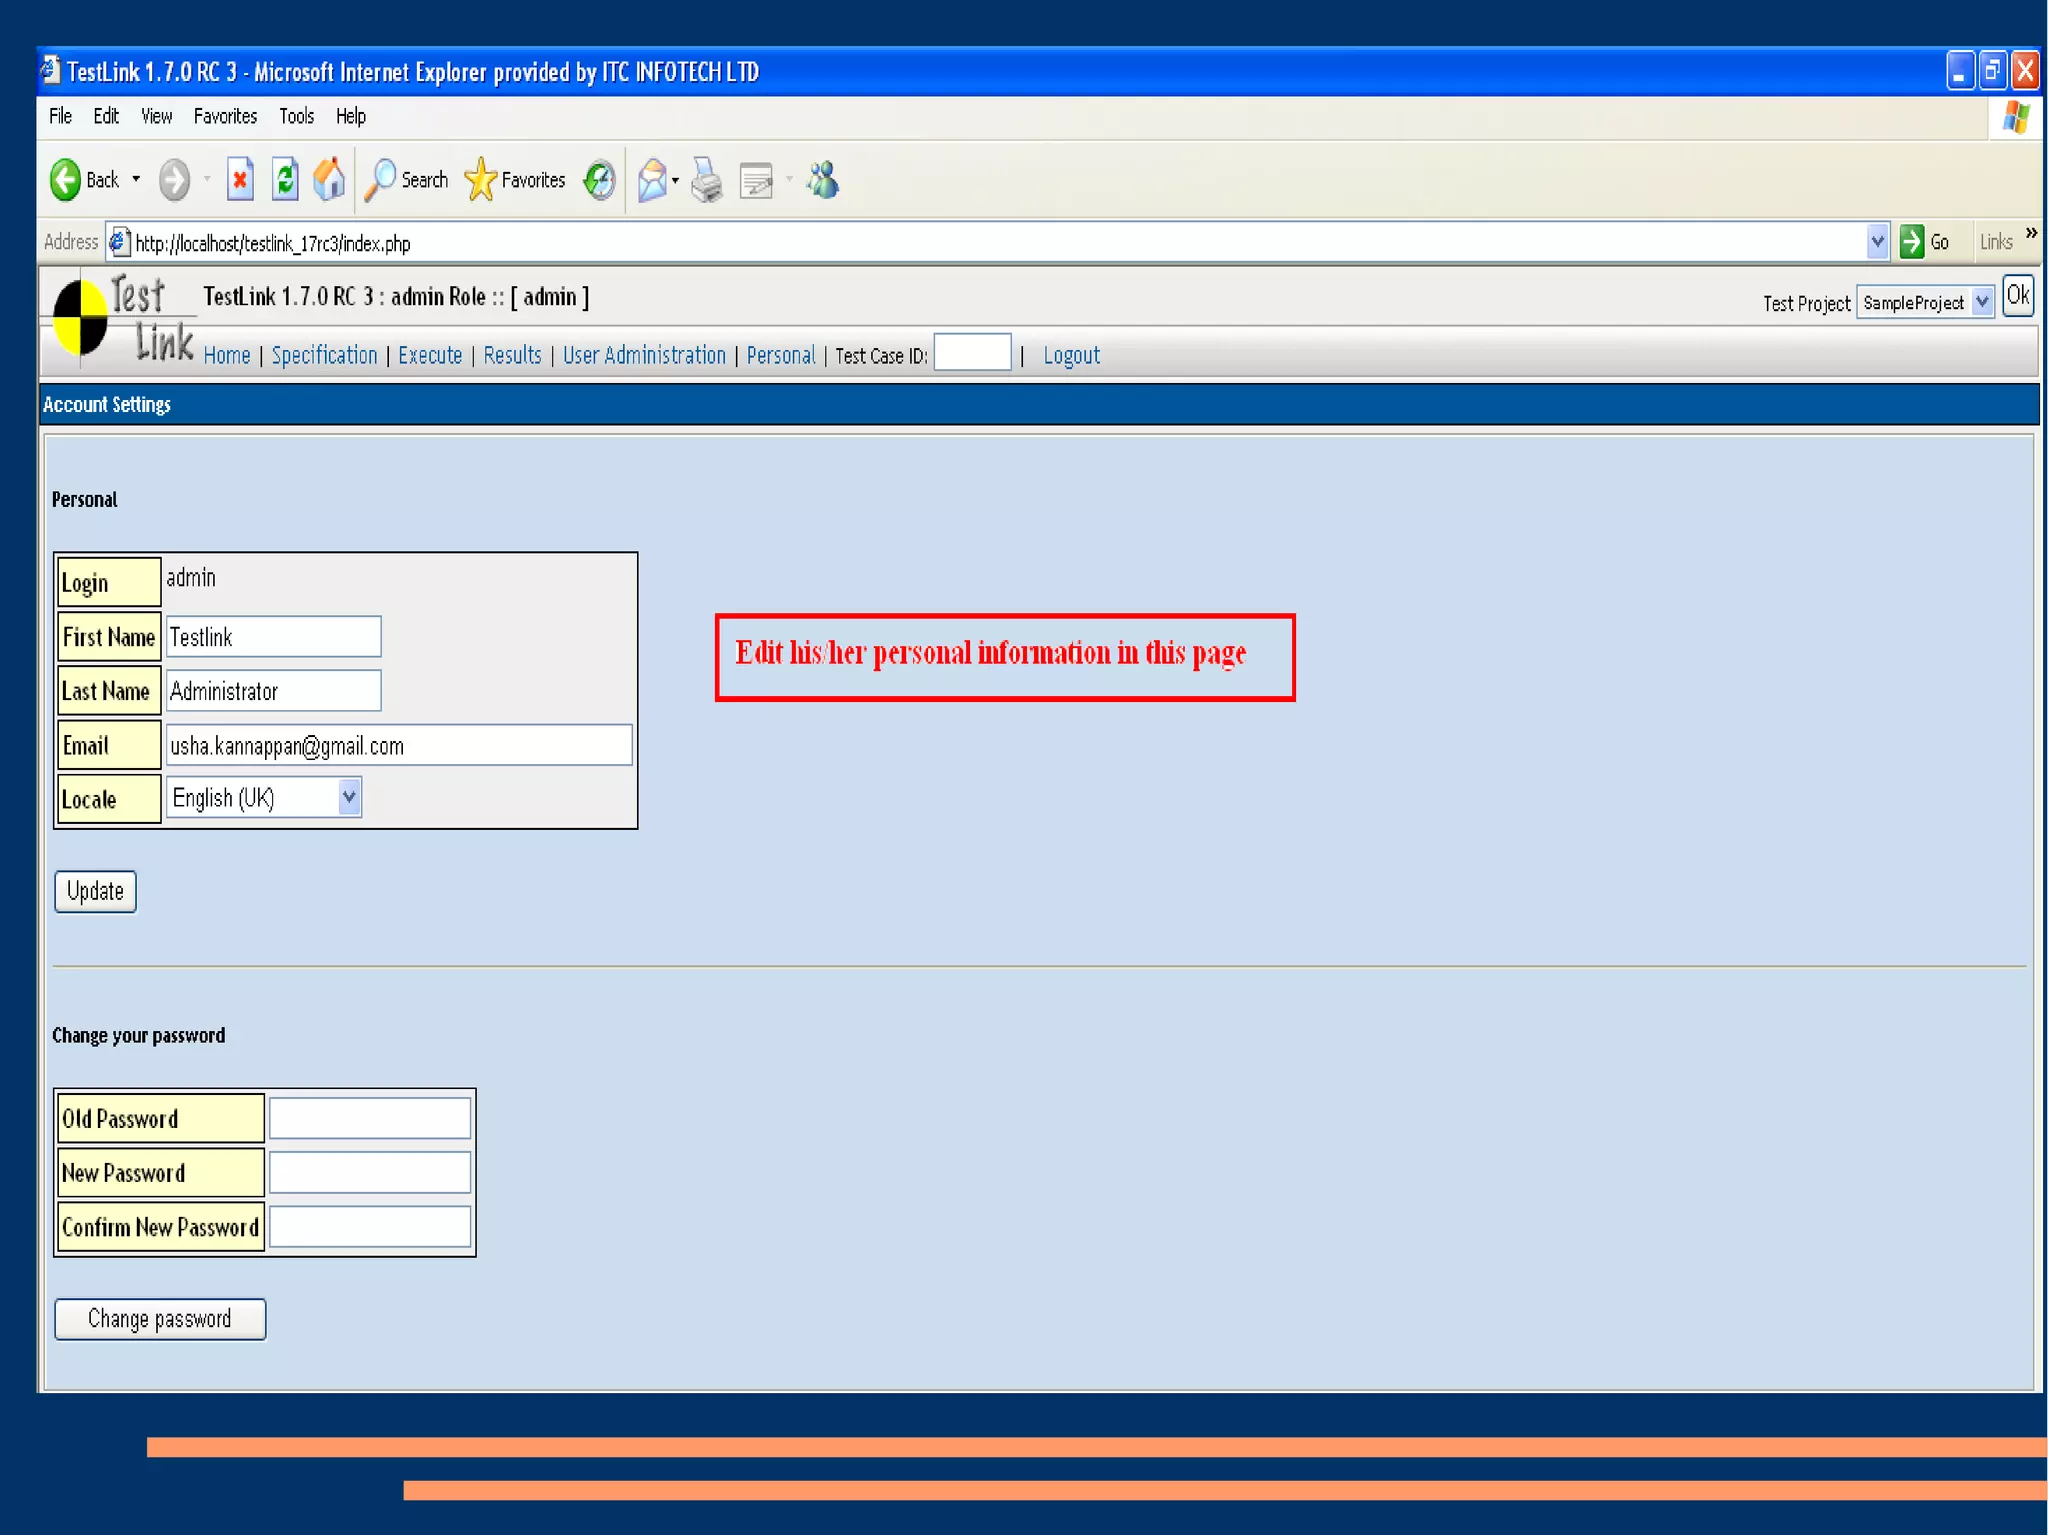The height and width of the screenshot is (1535, 2048).
Task: Open the Favorites star toolbar button
Action: coord(516,180)
